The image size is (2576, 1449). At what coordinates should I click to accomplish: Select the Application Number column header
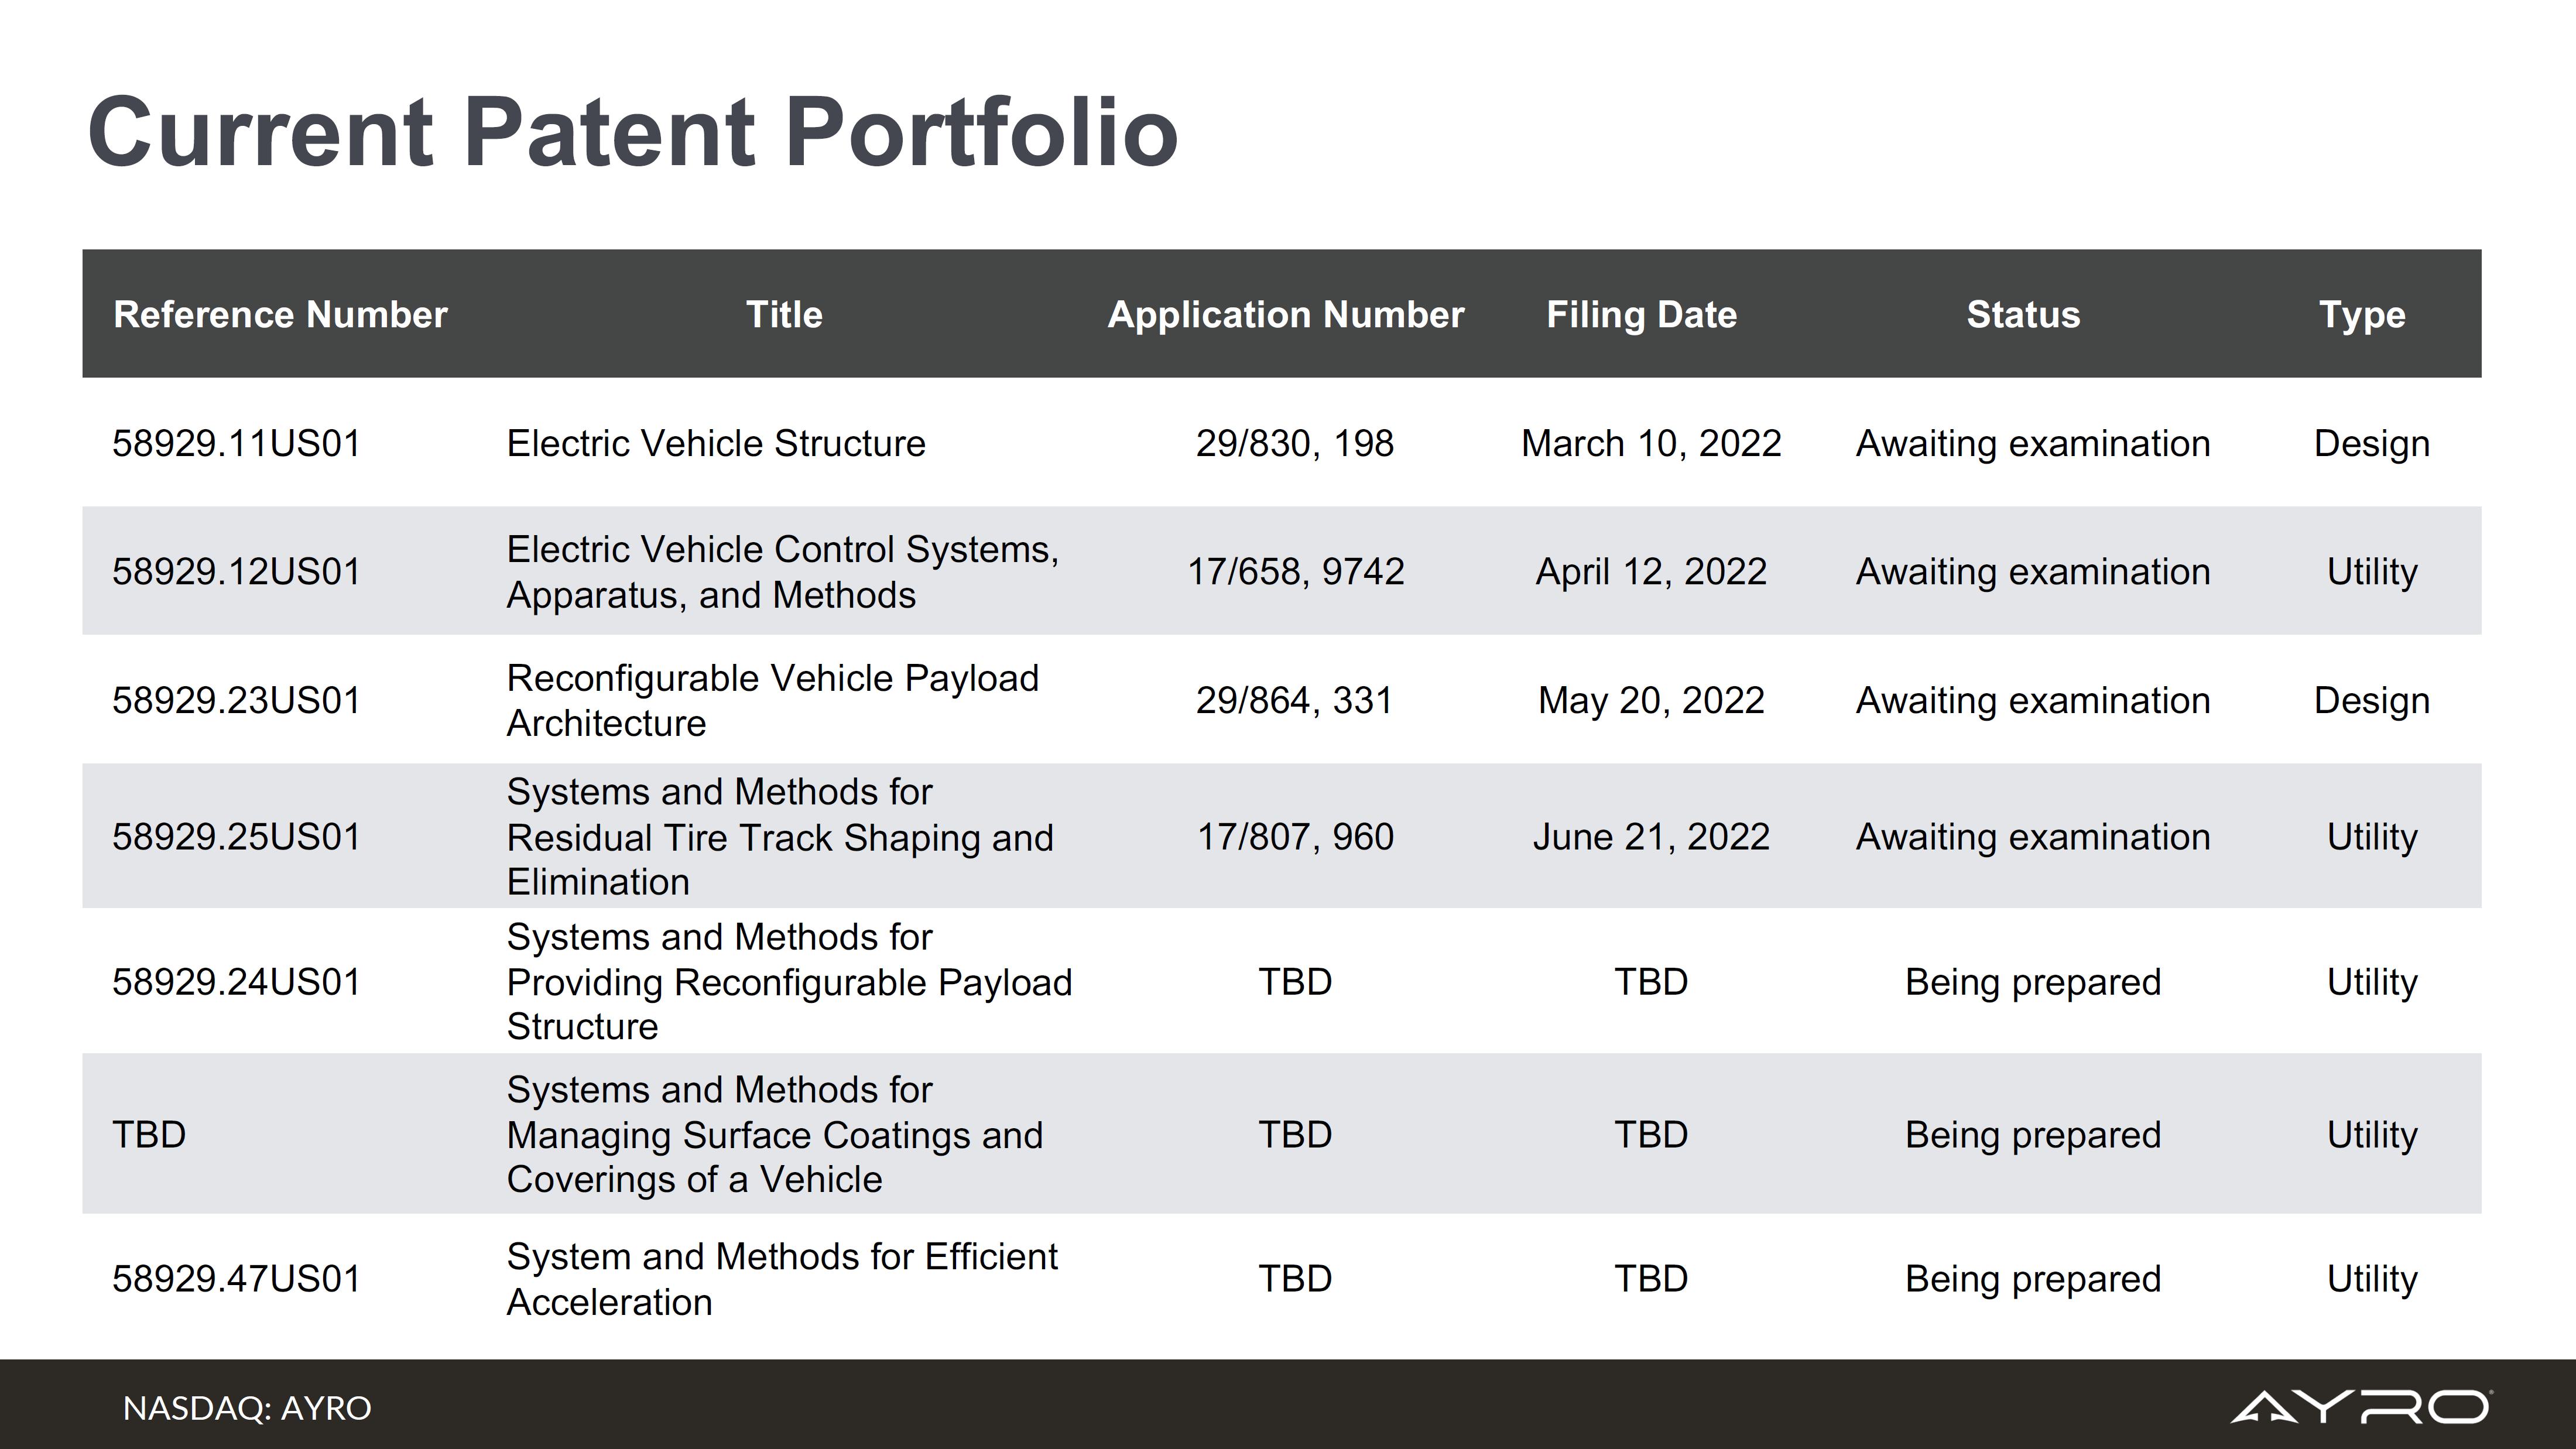pyautogui.click(x=1285, y=315)
